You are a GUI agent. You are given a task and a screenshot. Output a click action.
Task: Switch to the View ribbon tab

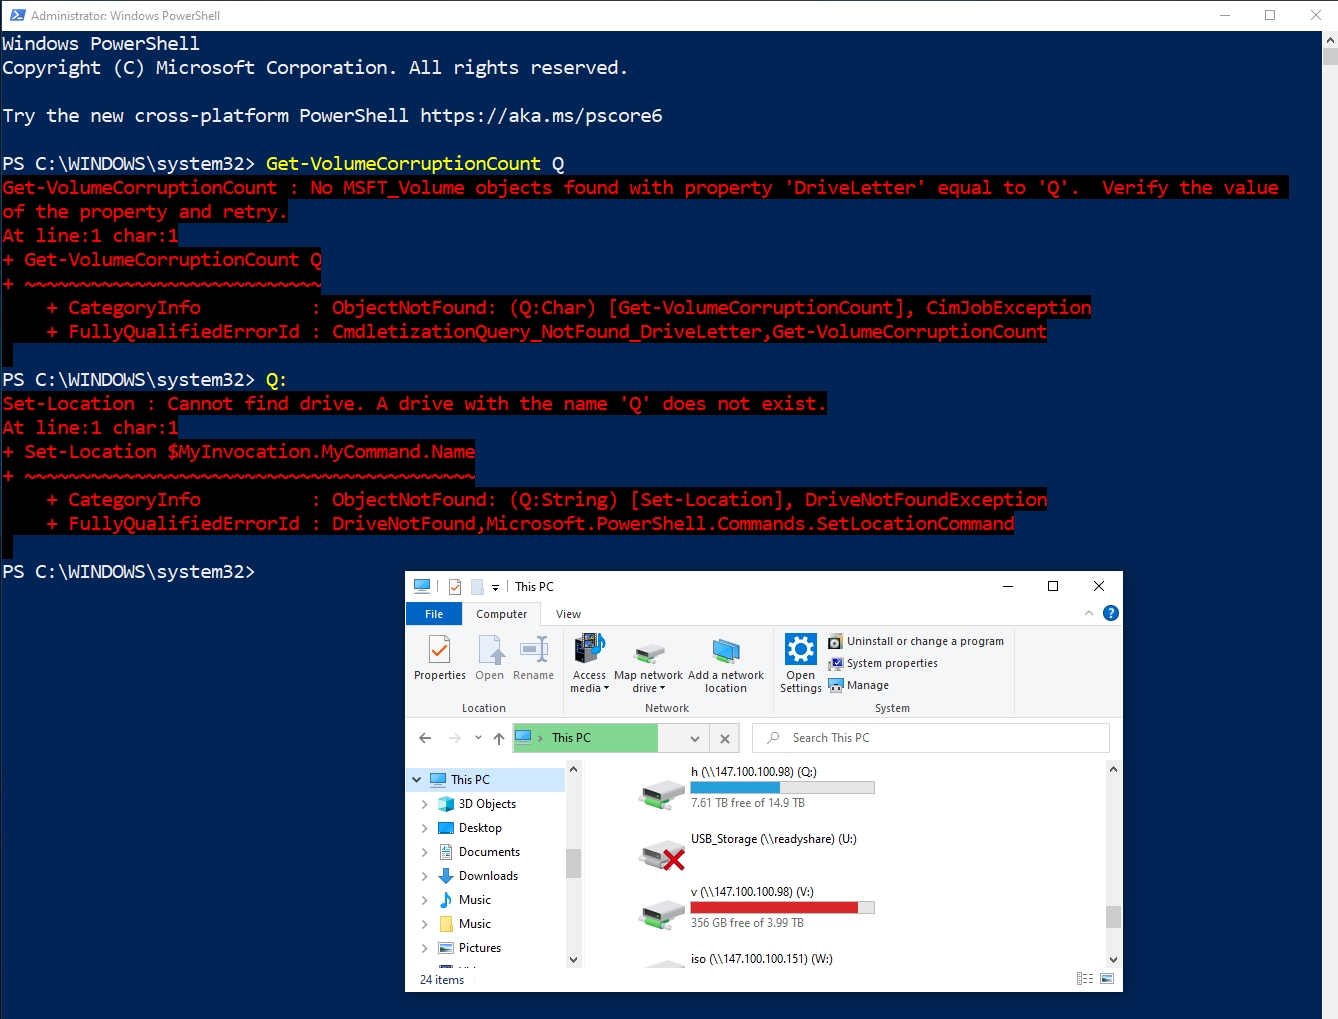[568, 614]
